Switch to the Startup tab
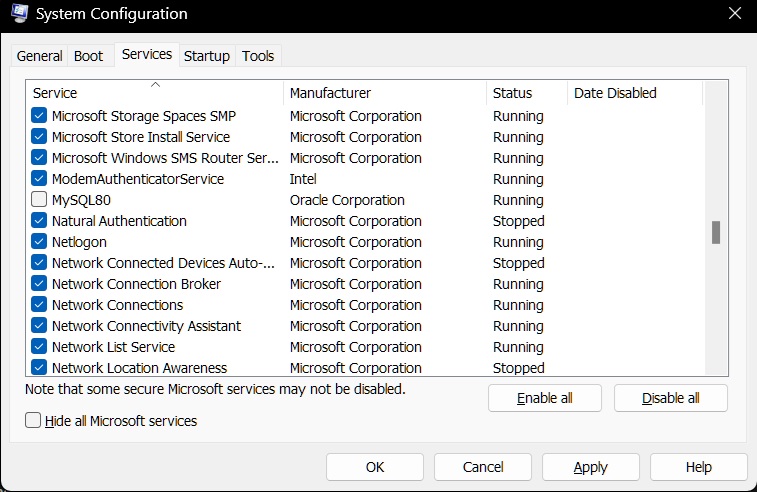Screen dimensions: 757x492 [207, 56]
